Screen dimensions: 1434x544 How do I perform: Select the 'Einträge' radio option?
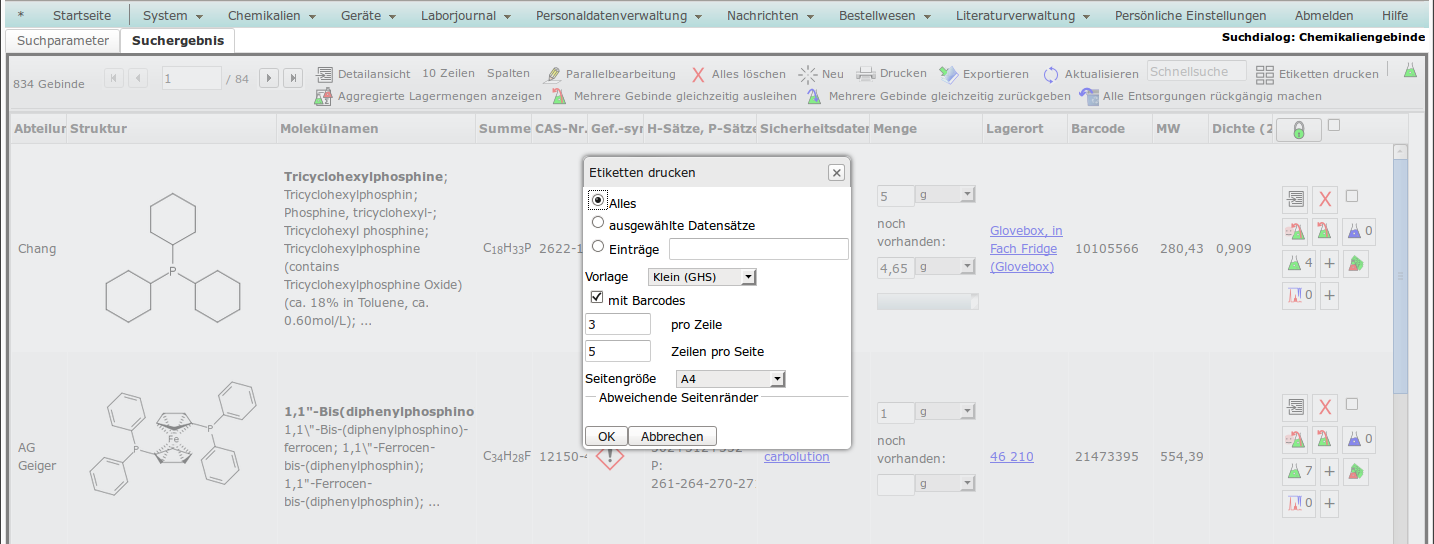point(598,247)
